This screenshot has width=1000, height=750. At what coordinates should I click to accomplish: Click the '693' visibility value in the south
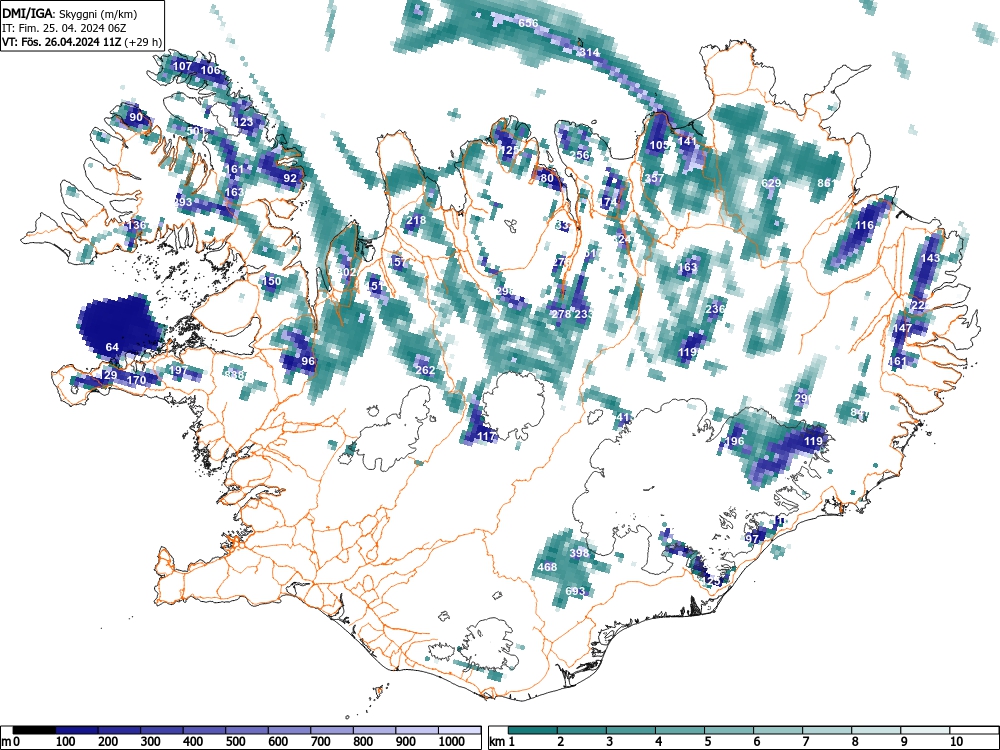[x=575, y=591]
